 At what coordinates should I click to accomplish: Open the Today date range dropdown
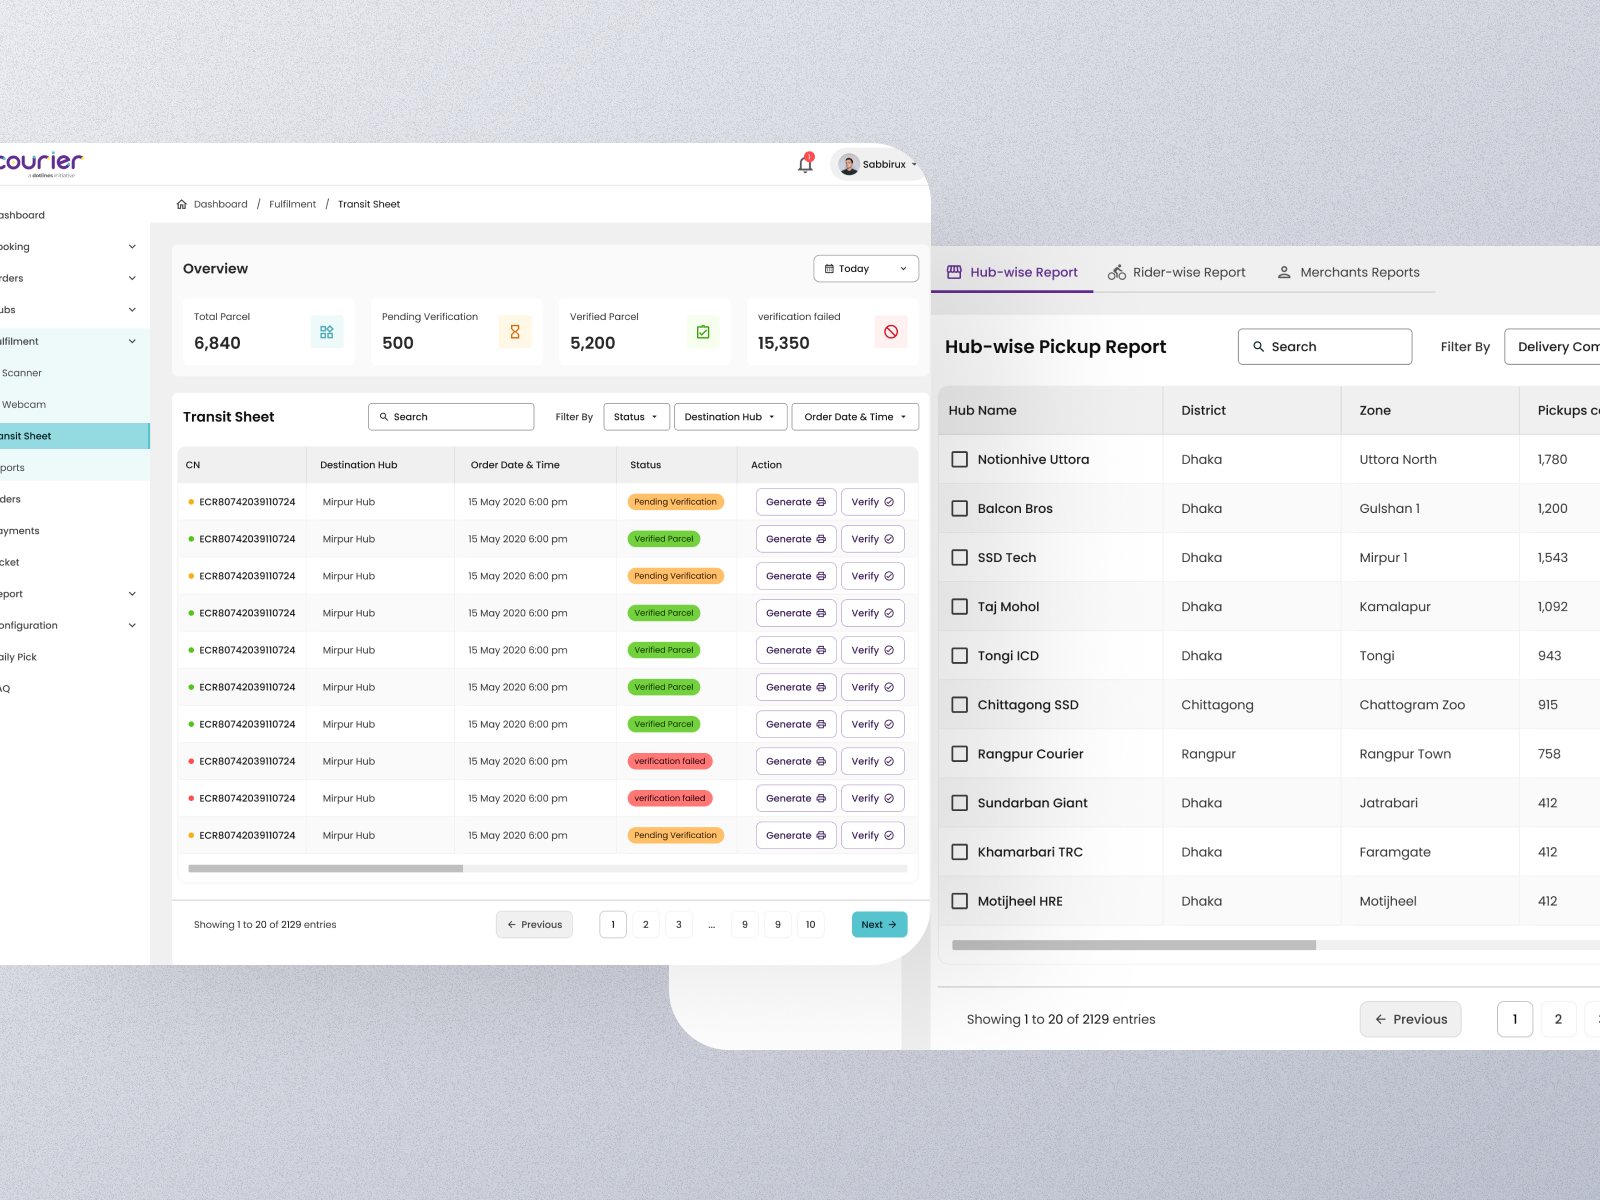[866, 269]
